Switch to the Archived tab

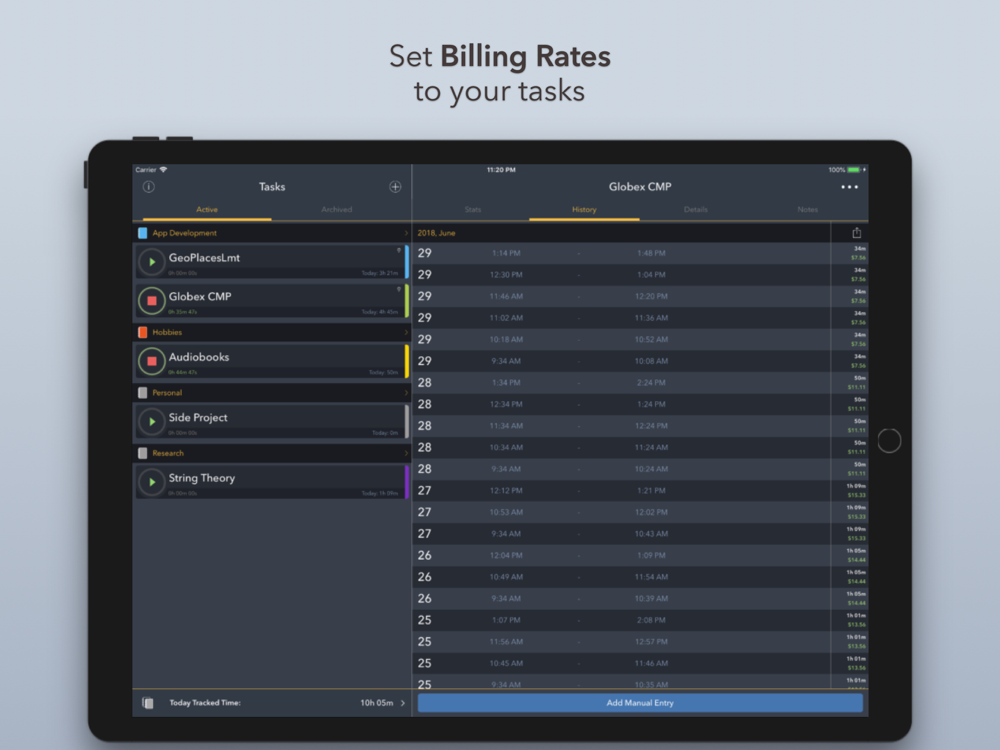[337, 210]
